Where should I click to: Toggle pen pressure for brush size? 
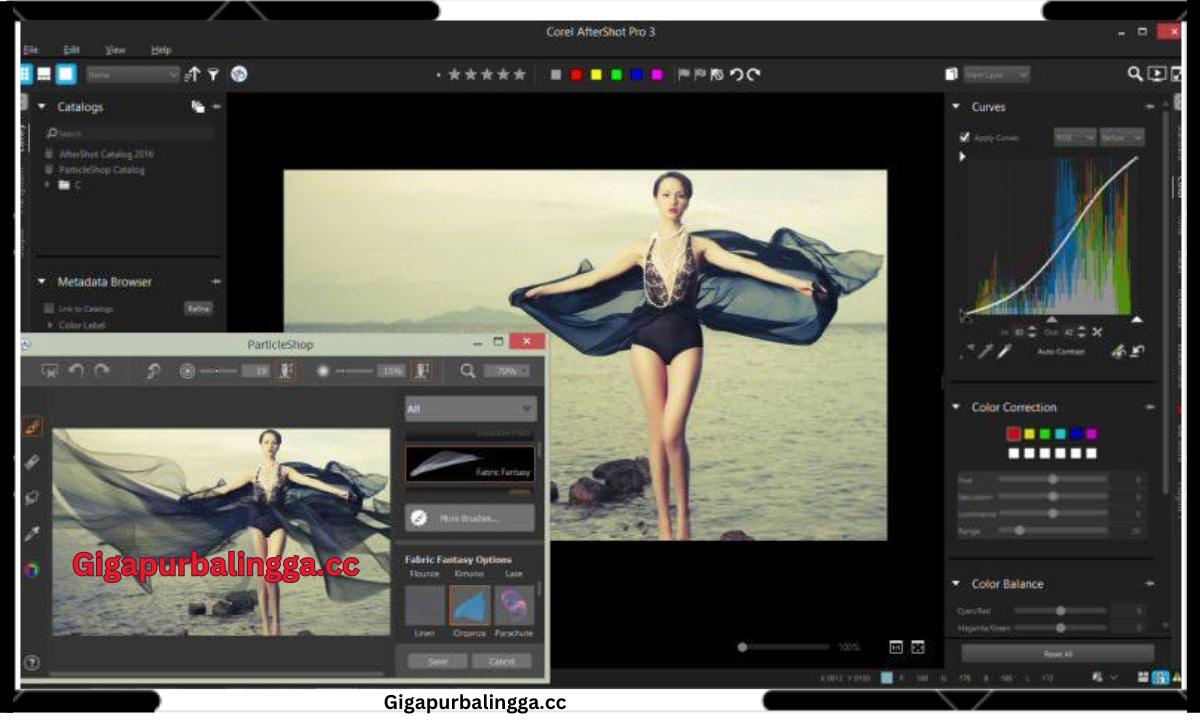pyautogui.click(x=286, y=371)
